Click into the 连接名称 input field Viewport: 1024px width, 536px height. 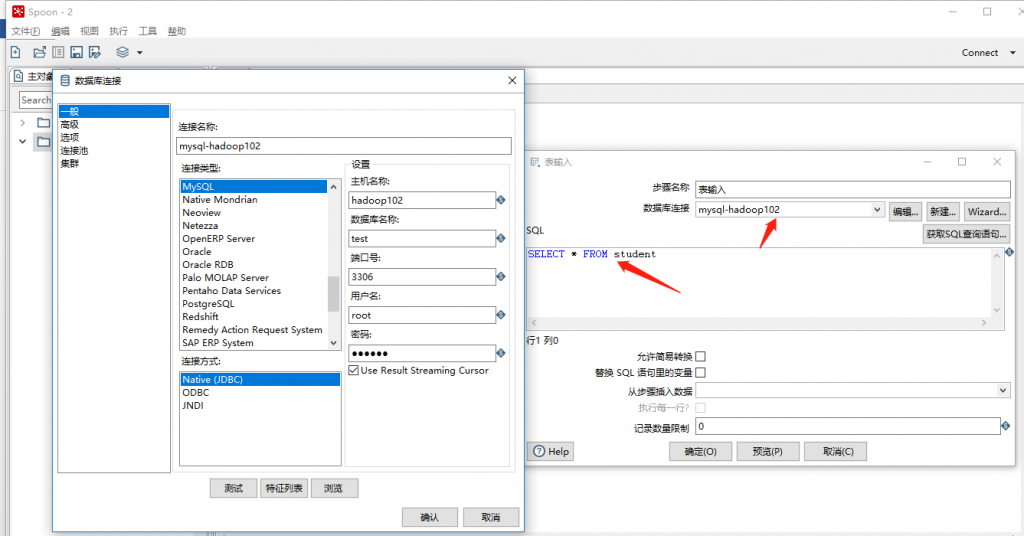pyautogui.click(x=344, y=146)
